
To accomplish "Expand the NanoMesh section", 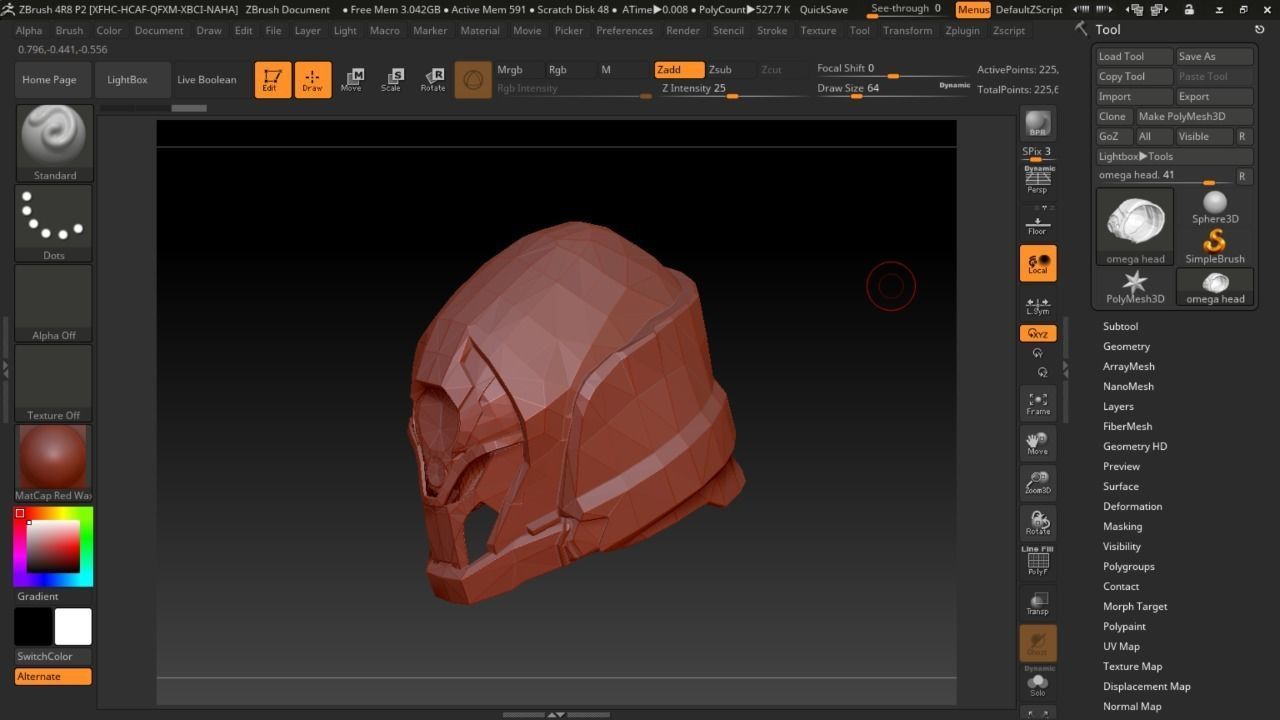I will point(1128,386).
